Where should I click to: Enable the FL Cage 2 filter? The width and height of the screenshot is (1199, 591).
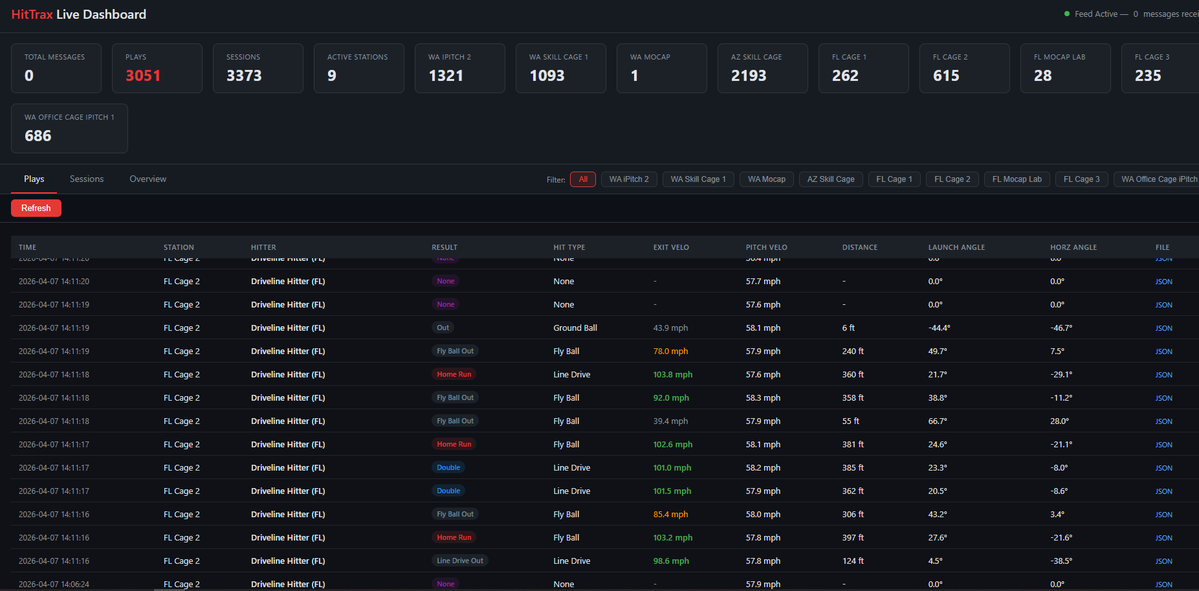pyautogui.click(x=951, y=179)
